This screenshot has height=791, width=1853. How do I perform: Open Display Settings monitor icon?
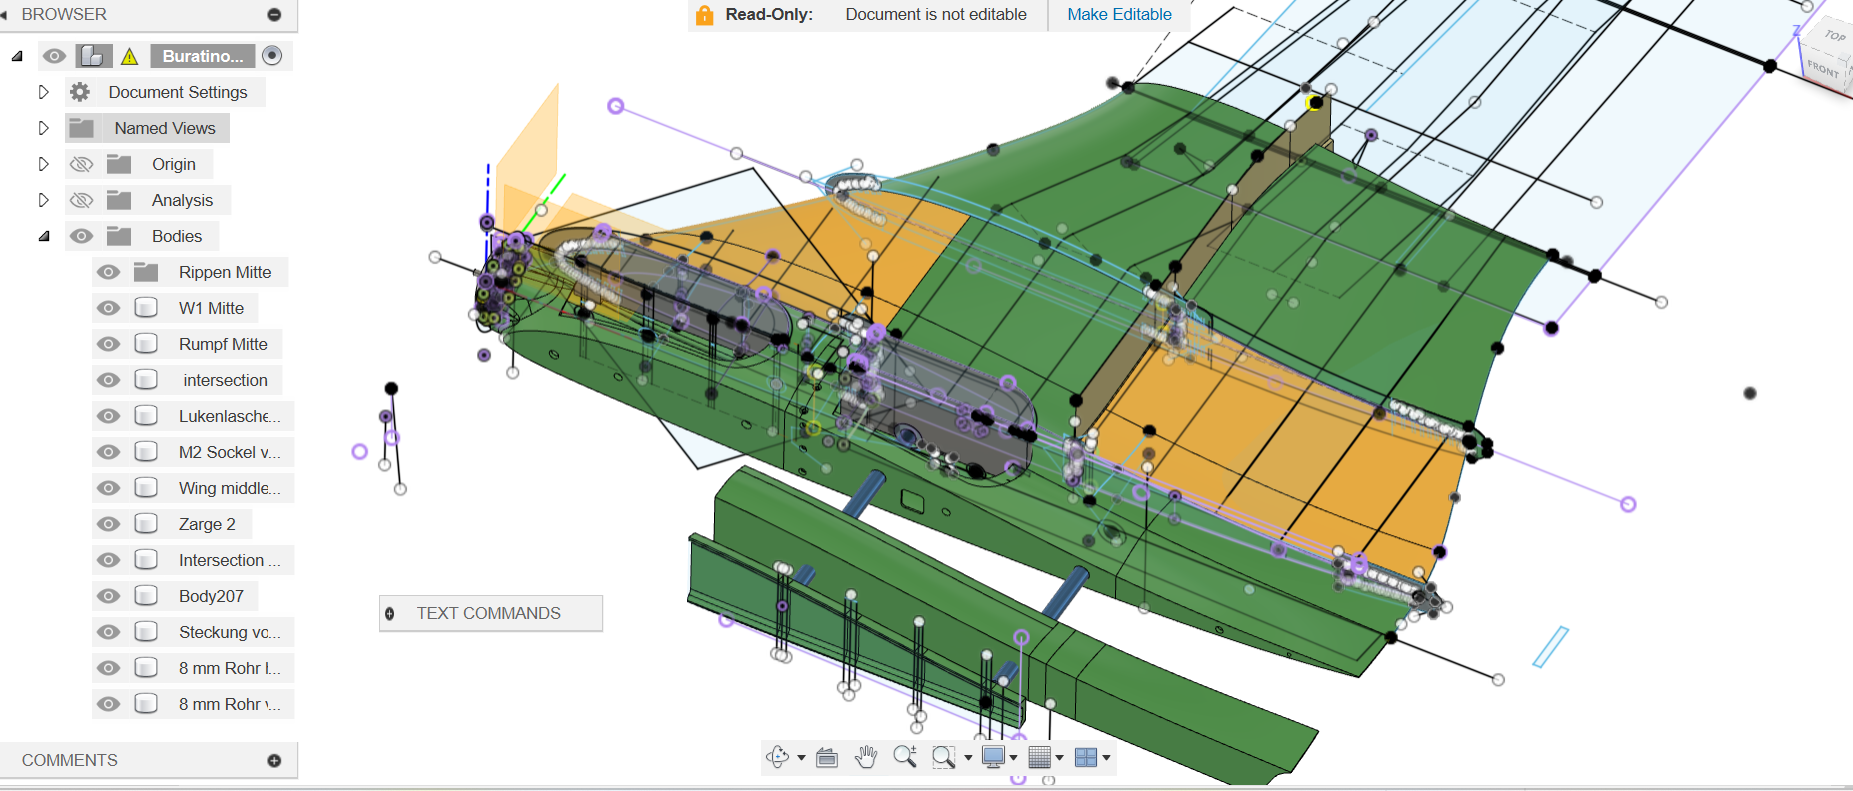tap(993, 757)
